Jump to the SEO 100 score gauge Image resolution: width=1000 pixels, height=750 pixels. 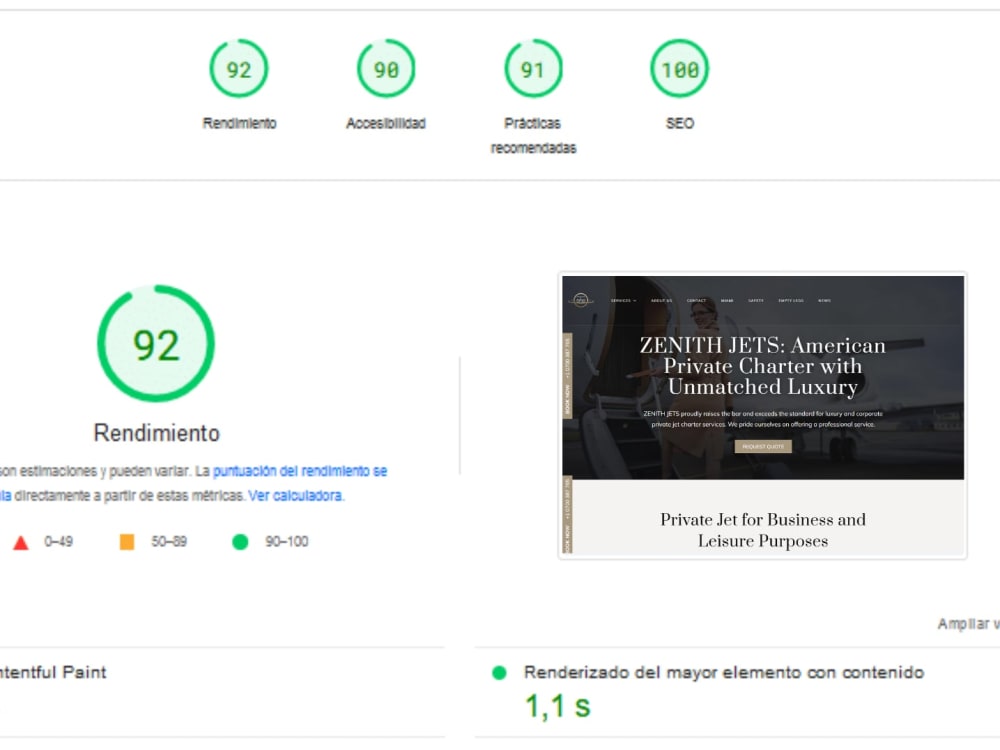(680, 68)
